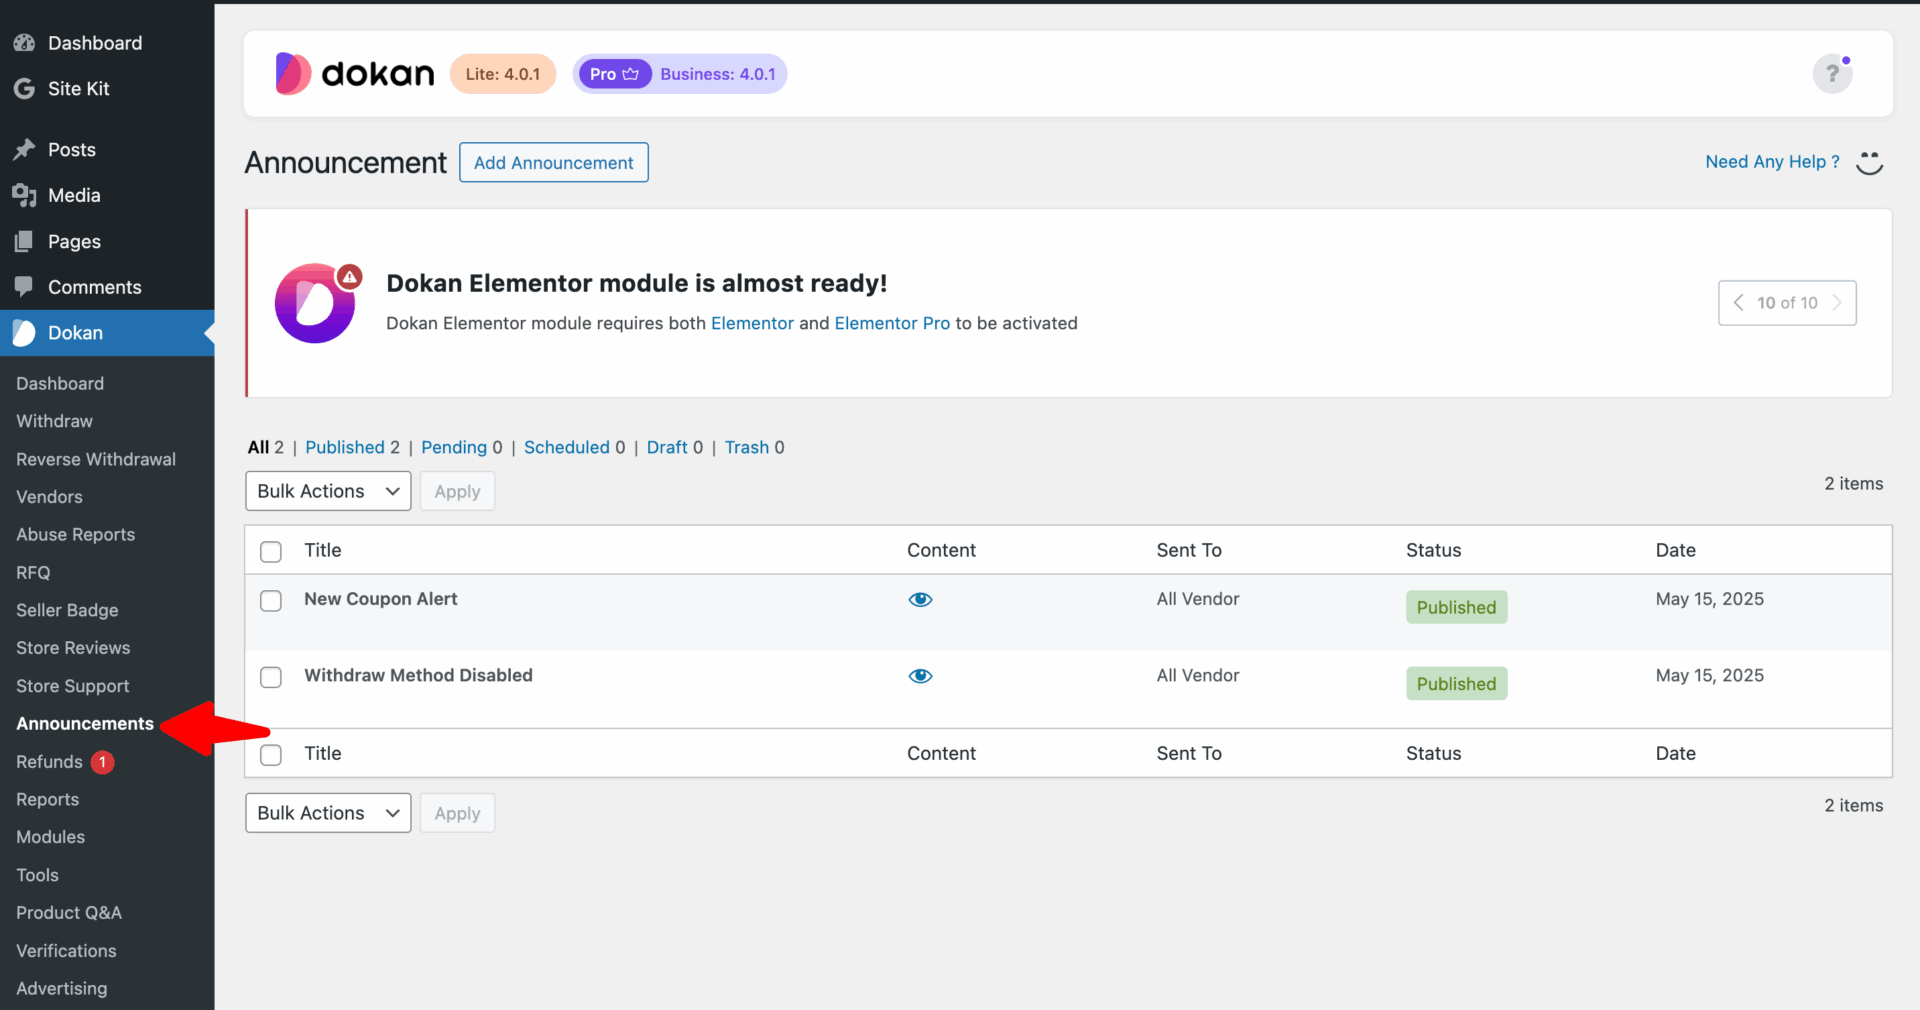Image resolution: width=1920 pixels, height=1010 pixels.
Task: View content of Withdraw Method Disabled
Action: (920, 676)
